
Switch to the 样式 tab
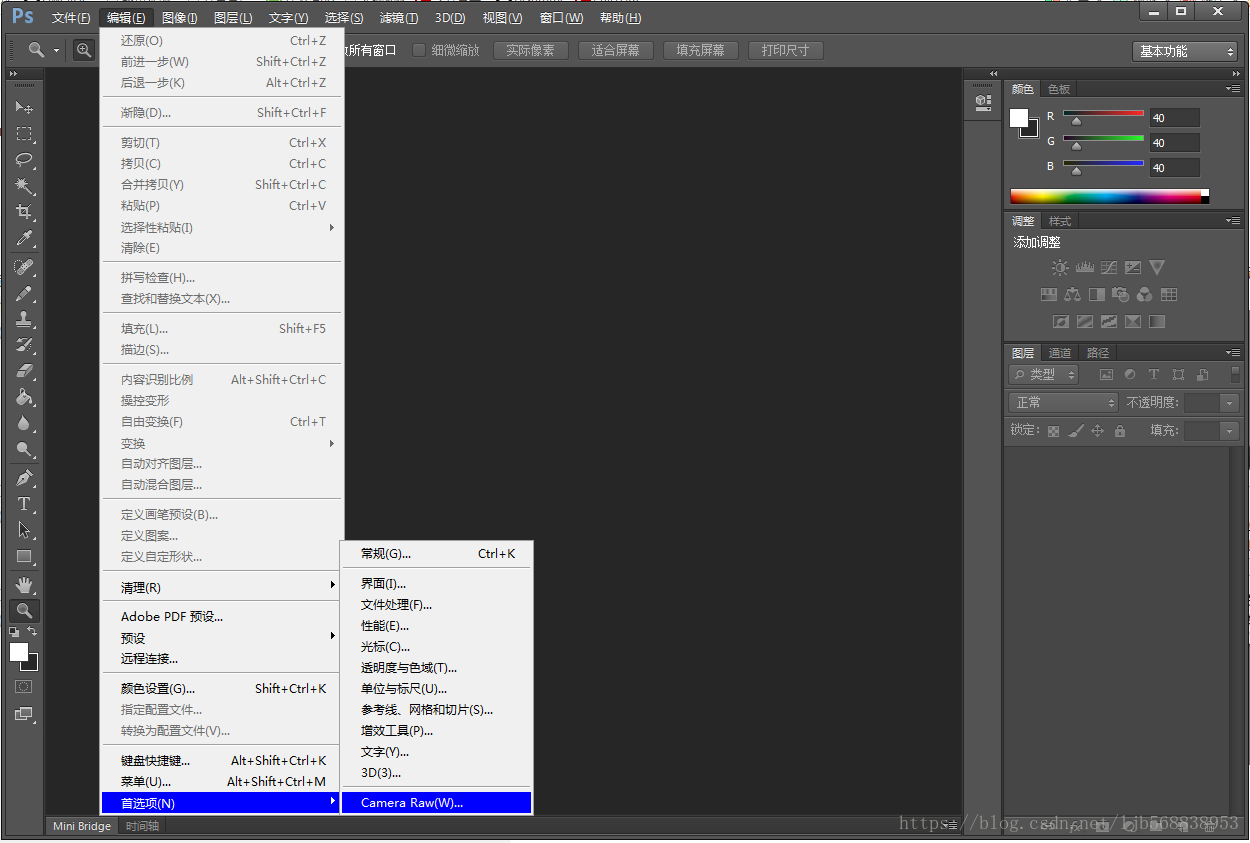coord(1060,221)
